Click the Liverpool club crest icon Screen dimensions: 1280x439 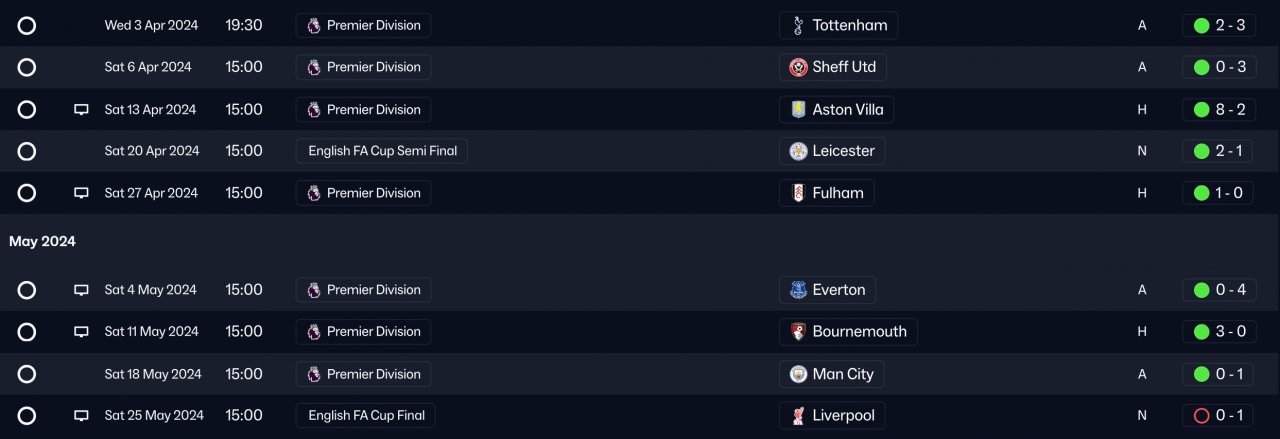[x=798, y=416]
